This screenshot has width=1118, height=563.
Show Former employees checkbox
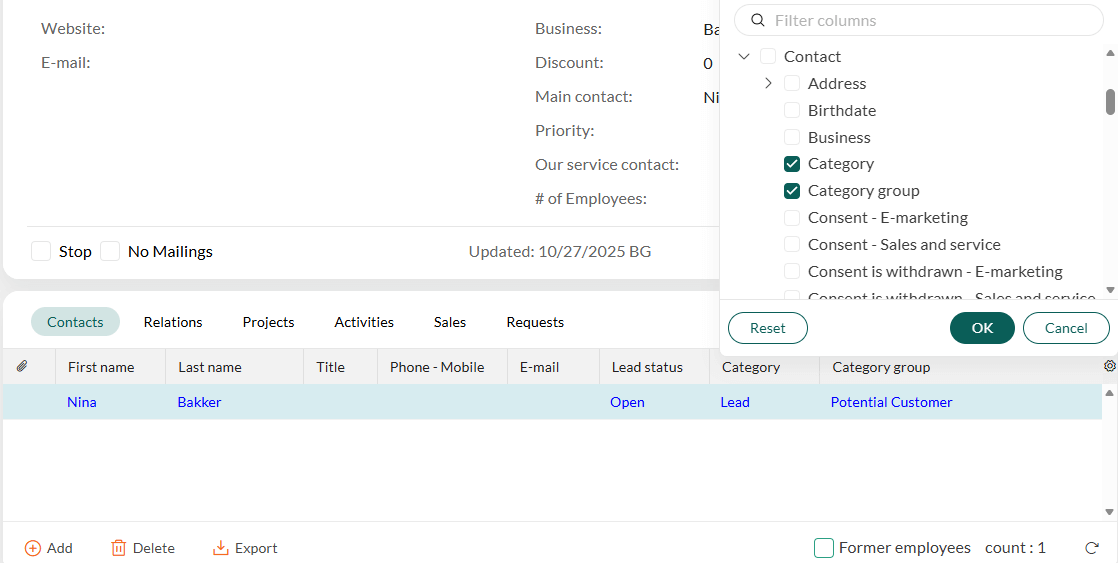(x=824, y=548)
